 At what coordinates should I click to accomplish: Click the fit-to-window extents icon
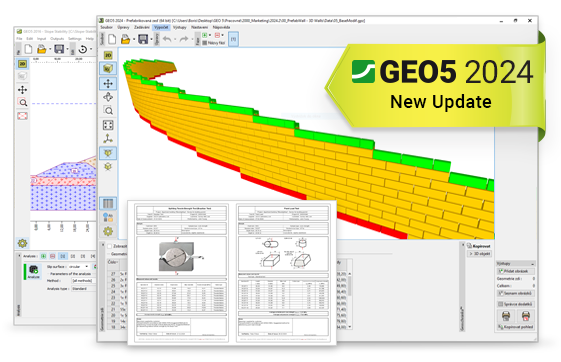(108, 125)
